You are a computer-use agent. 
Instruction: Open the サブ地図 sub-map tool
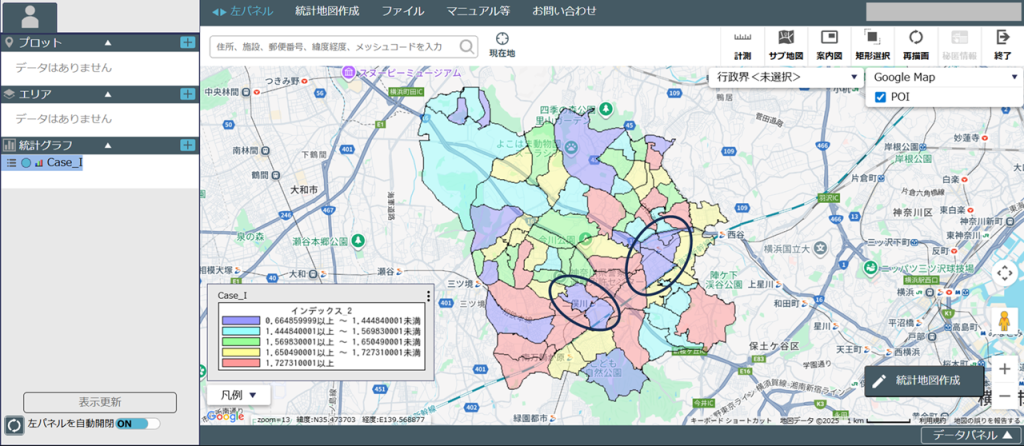[786, 44]
